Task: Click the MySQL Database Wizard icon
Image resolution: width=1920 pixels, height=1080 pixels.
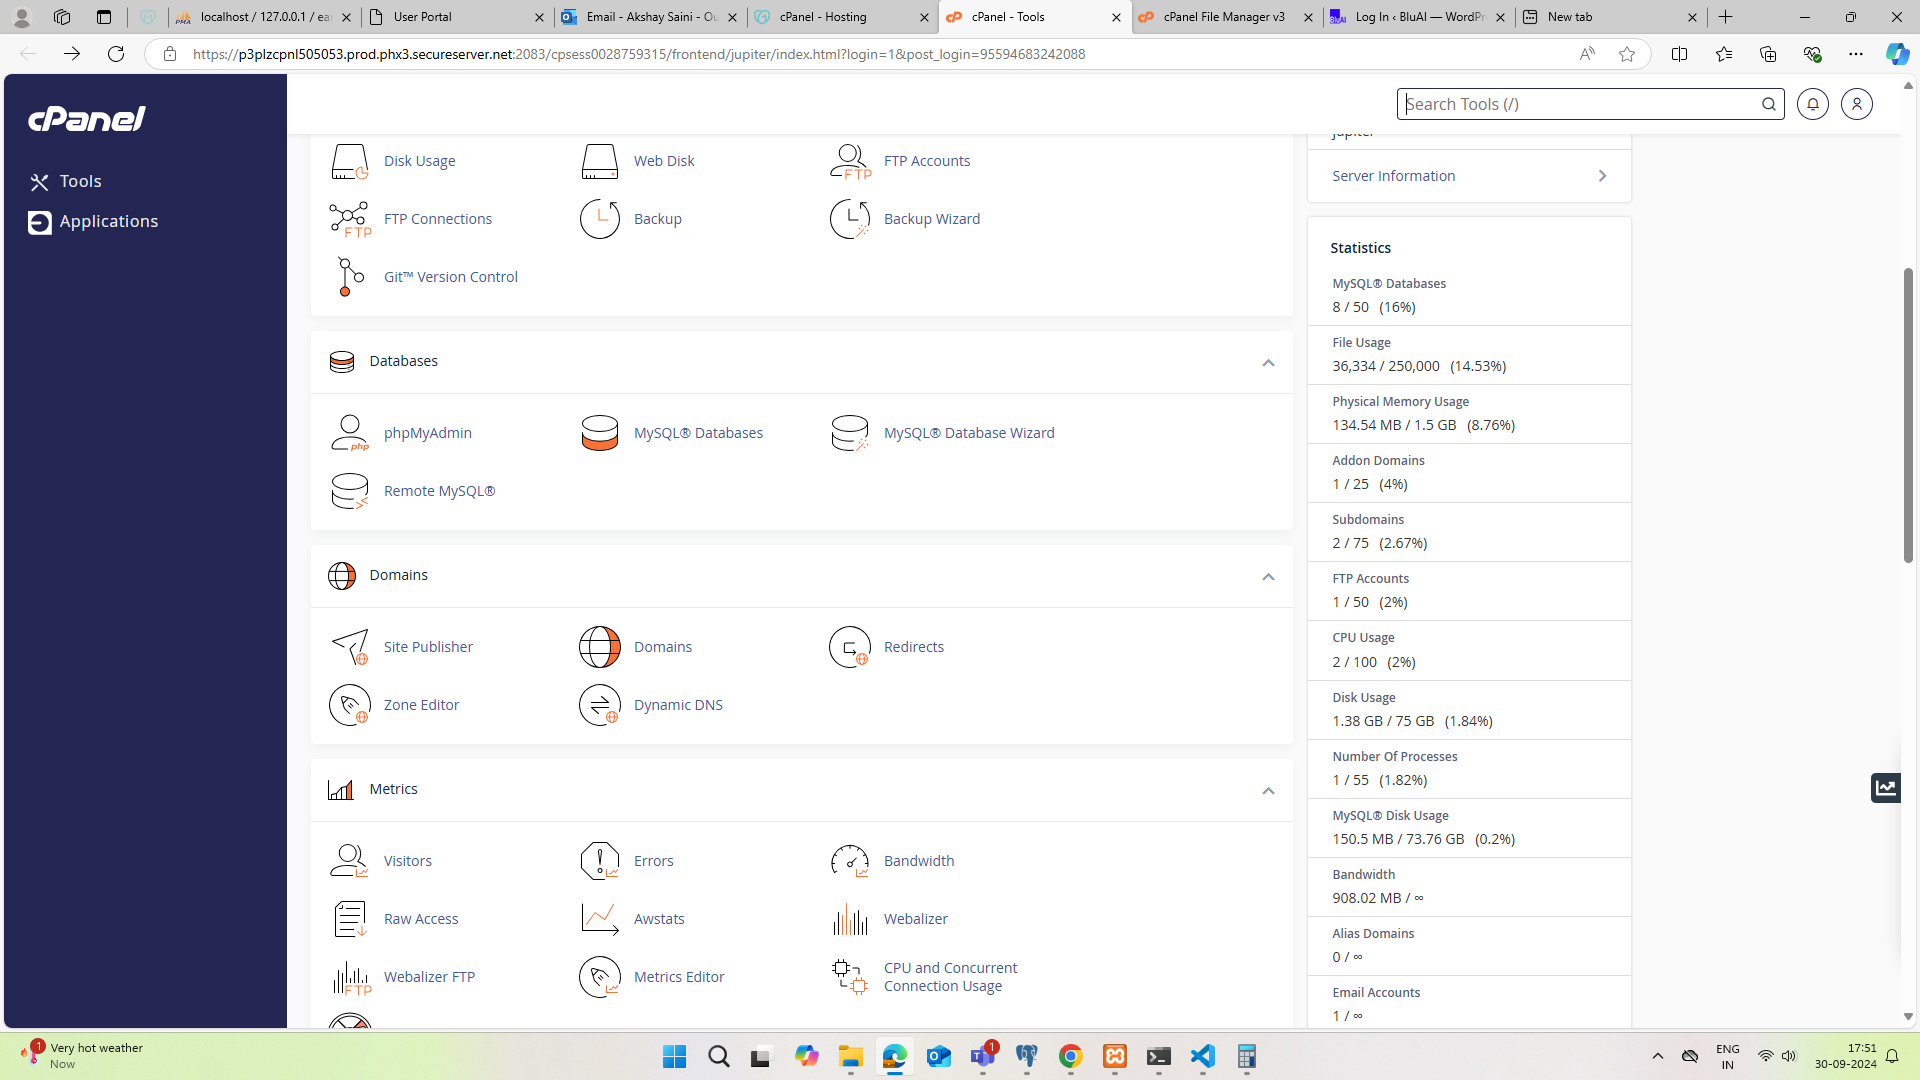Action: [850, 433]
